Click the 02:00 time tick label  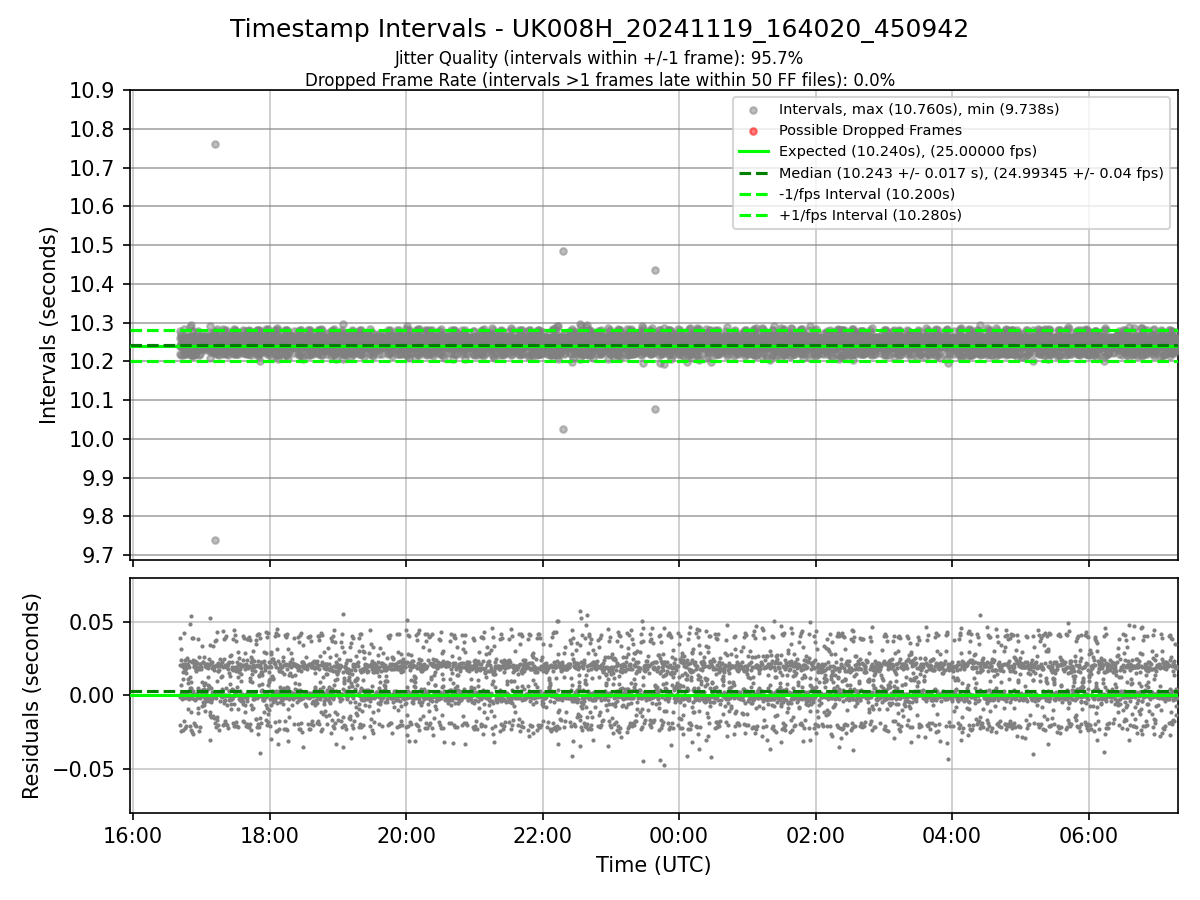pyautogui.click(x=815, y=836)
